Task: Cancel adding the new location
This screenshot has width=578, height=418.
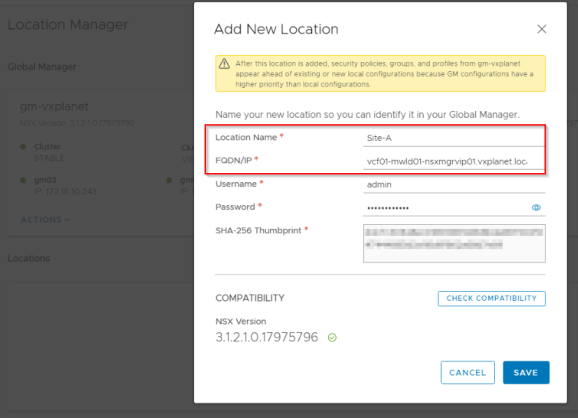Action: tap(467, 372)
